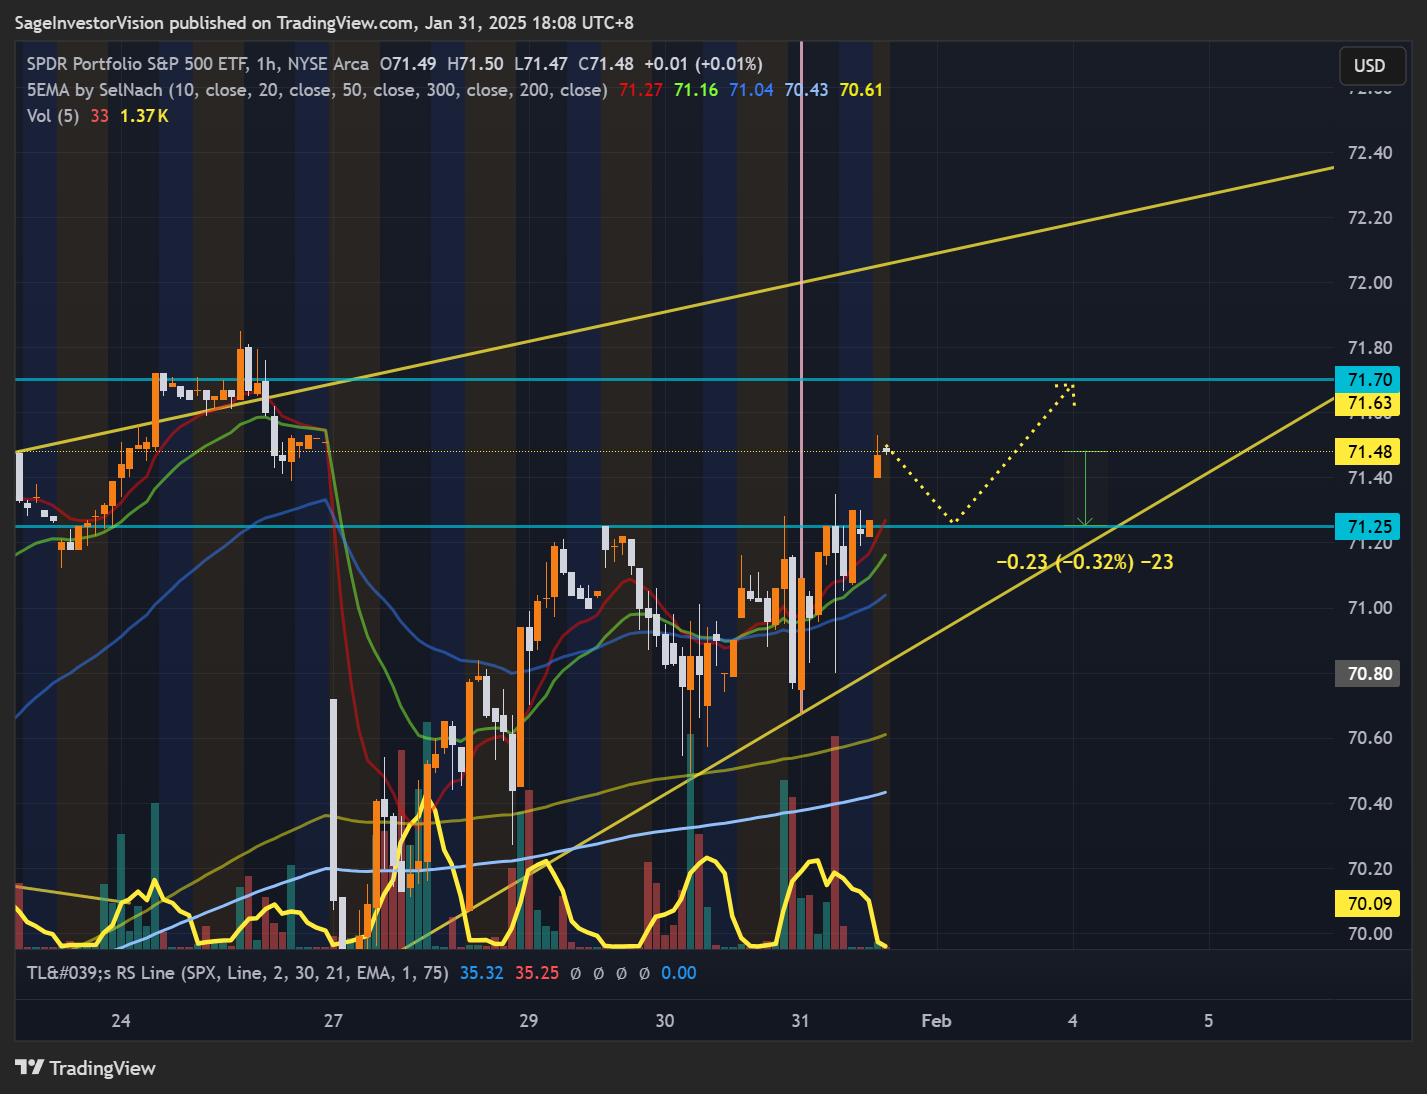Click the blue EMA value 71.04
1427x1094 pixels.
click(x=751, y=90)
